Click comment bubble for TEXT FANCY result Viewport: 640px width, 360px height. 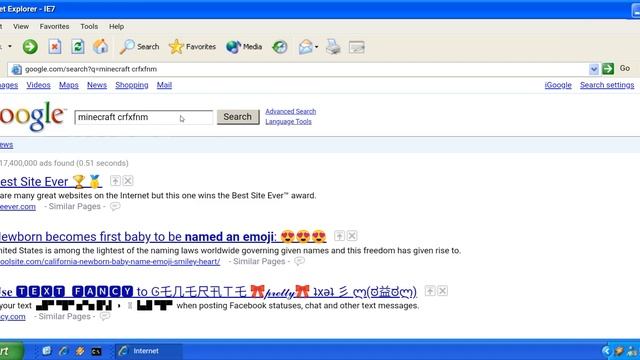click(x=105, y=316)
